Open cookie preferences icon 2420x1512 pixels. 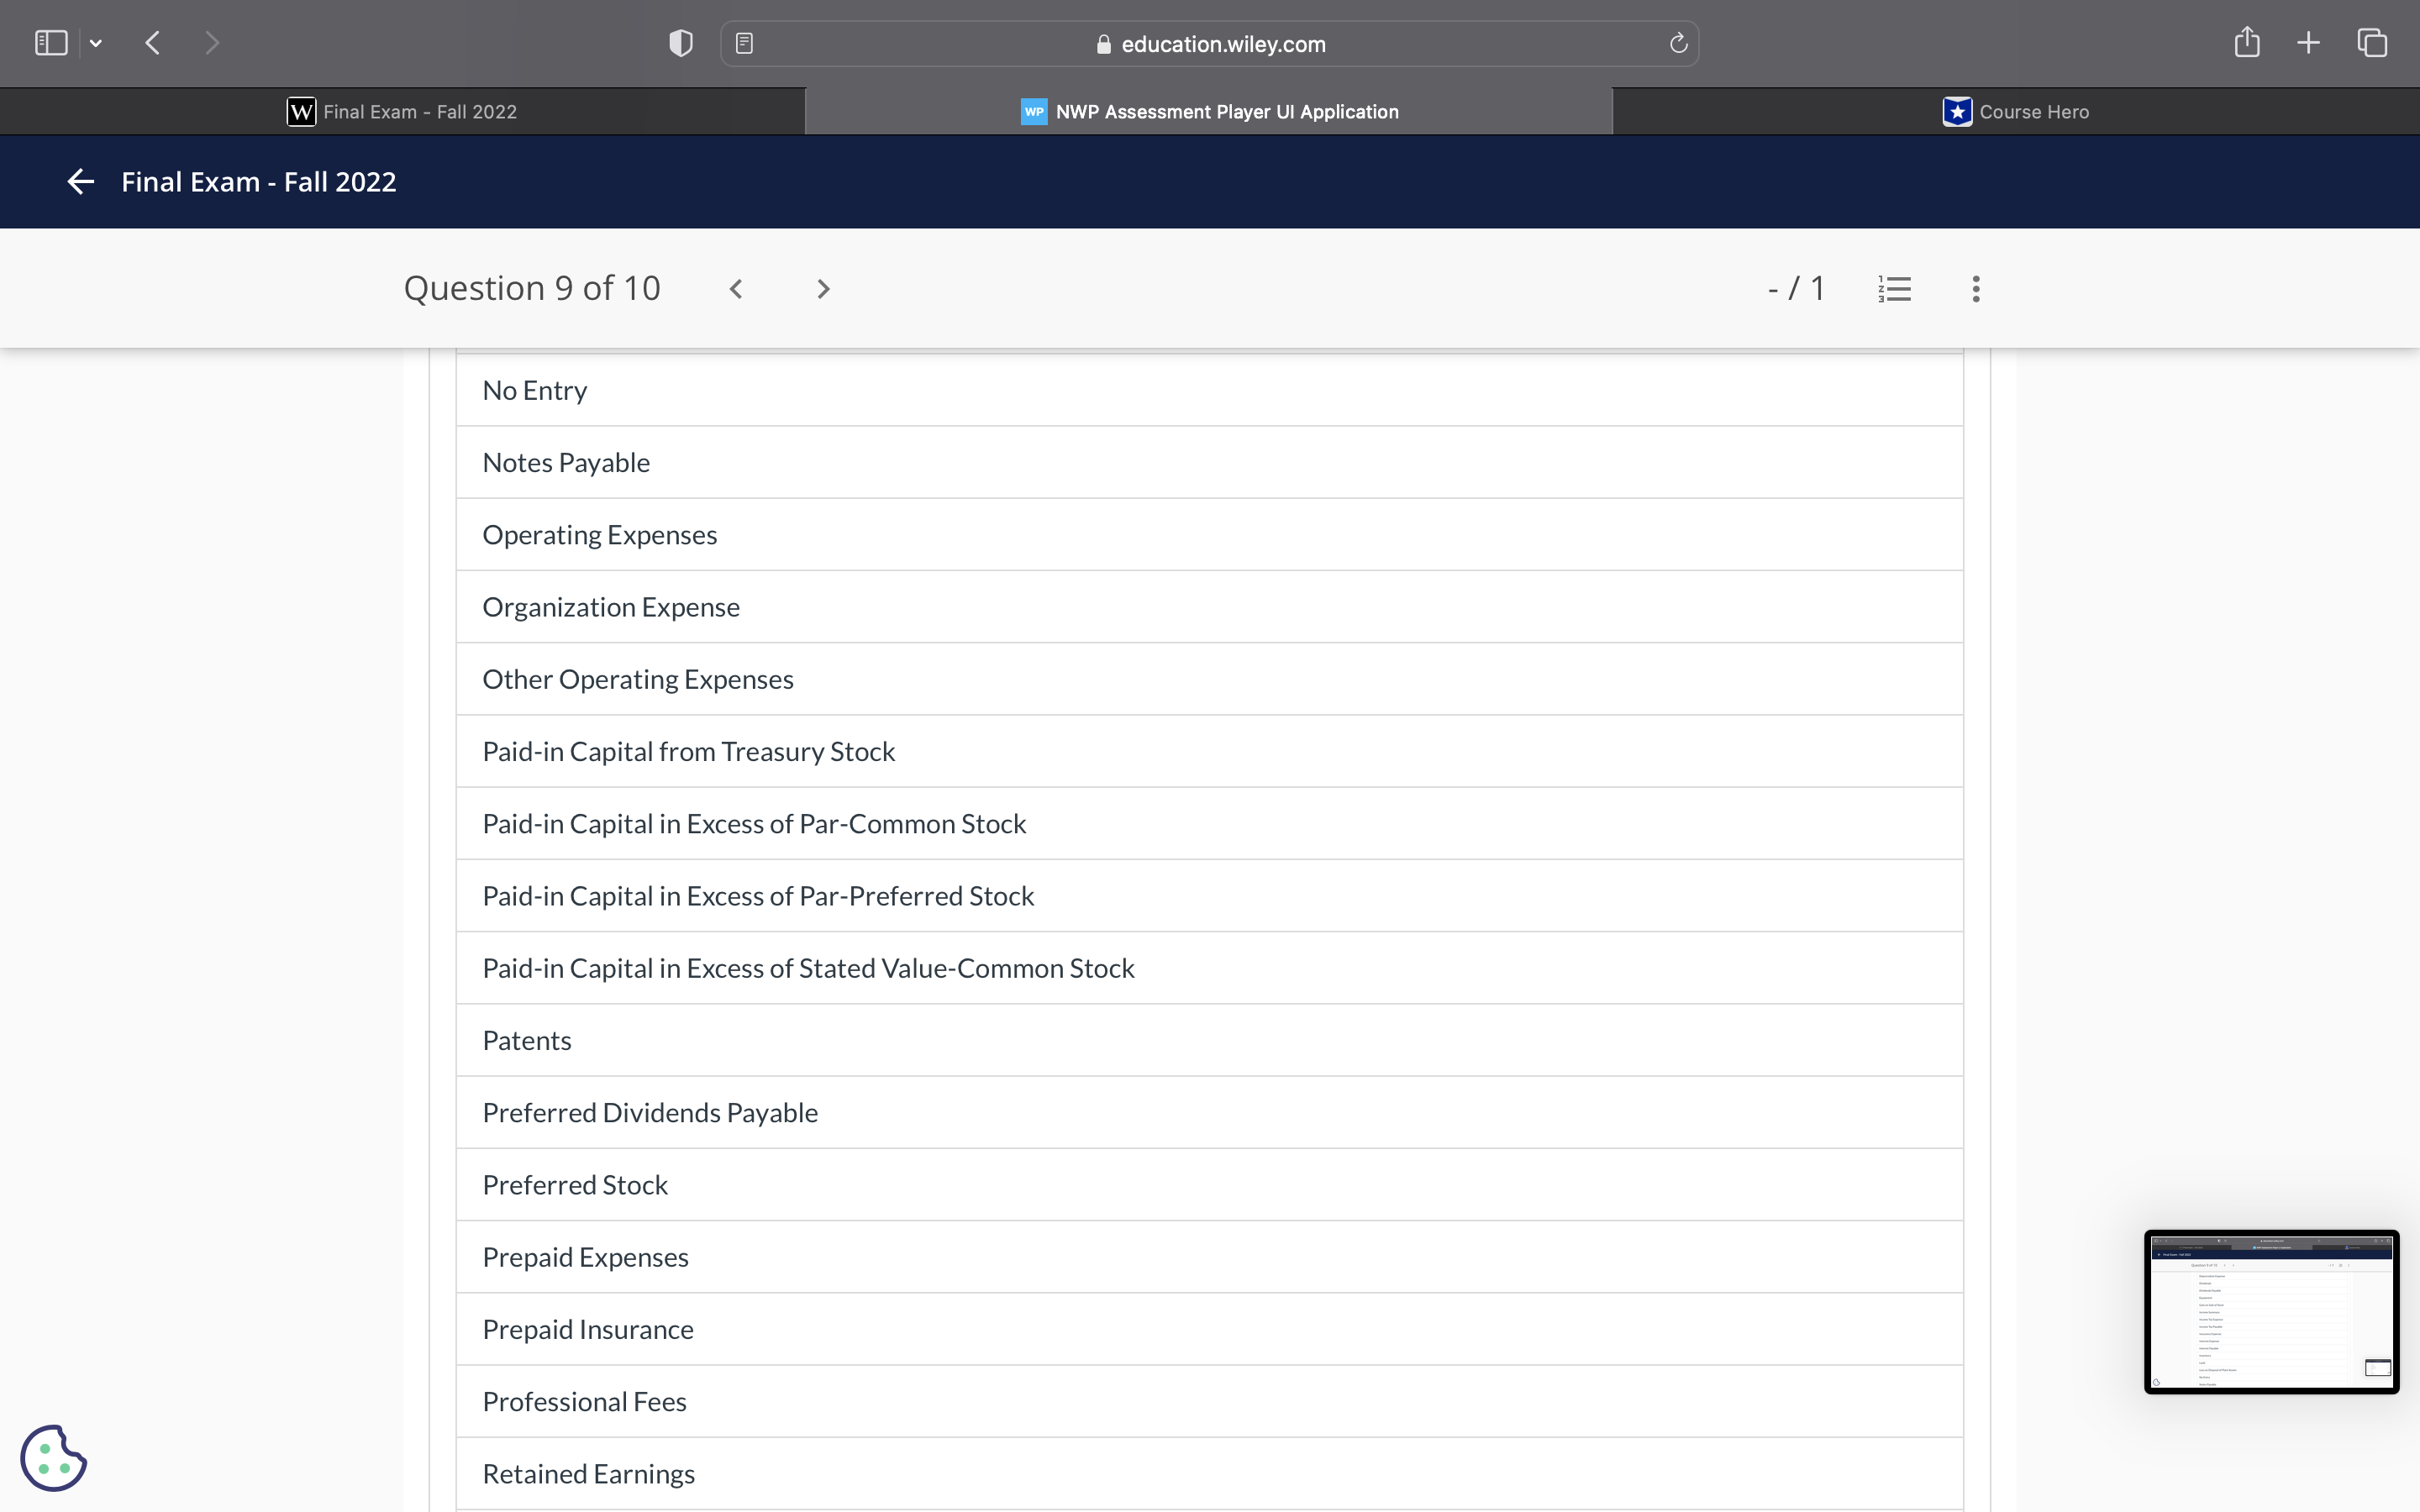(x=54, y=1457)
